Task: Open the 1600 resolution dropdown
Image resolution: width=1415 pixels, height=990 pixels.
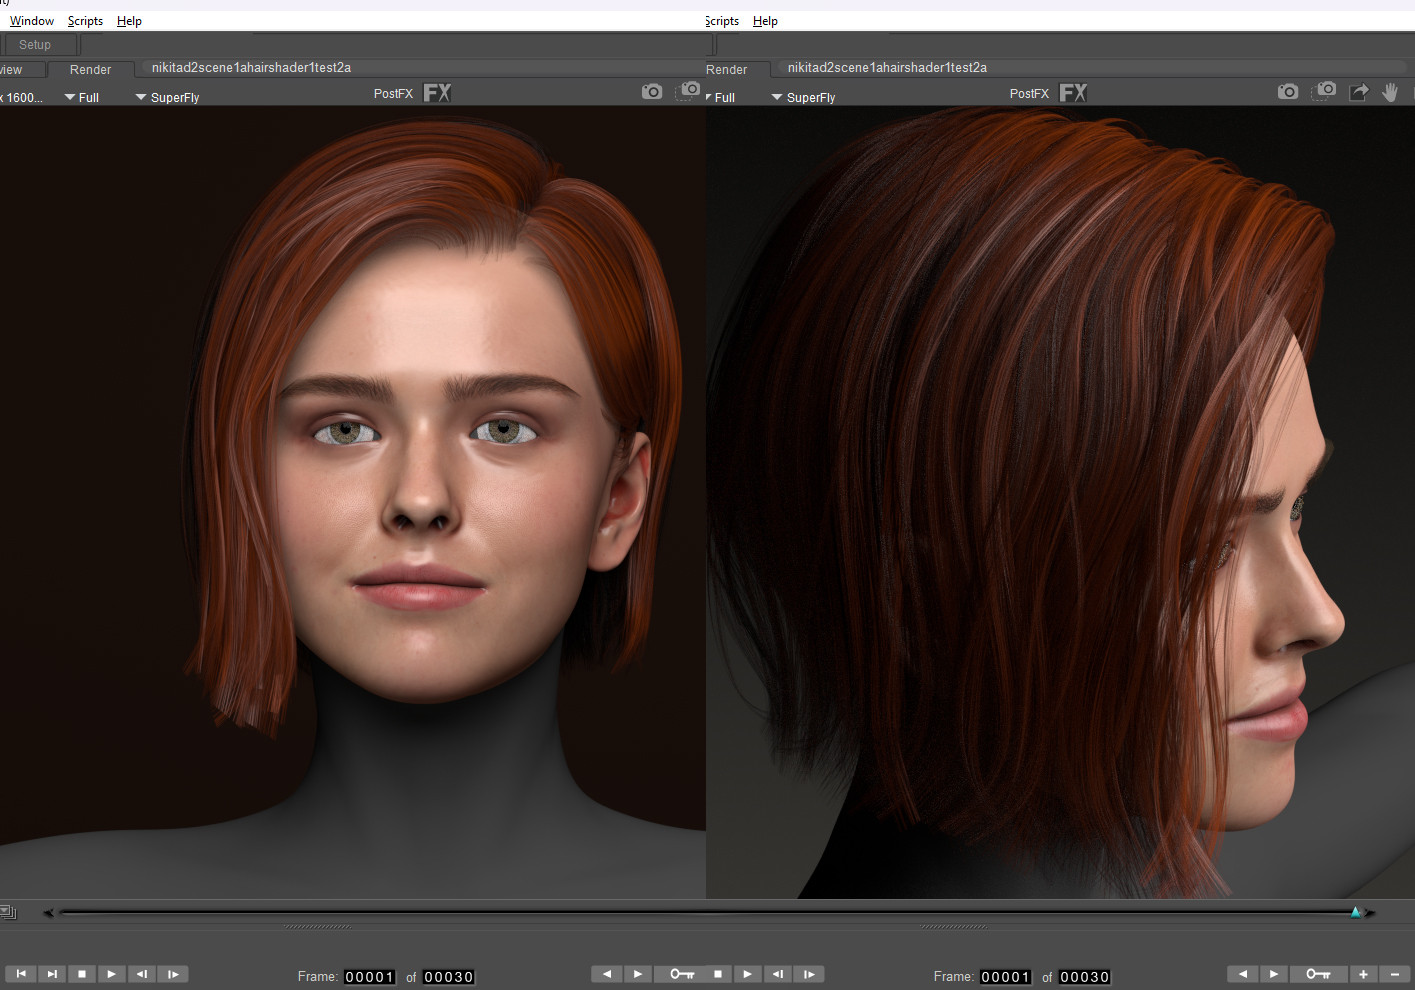Action: coord(22,98)
